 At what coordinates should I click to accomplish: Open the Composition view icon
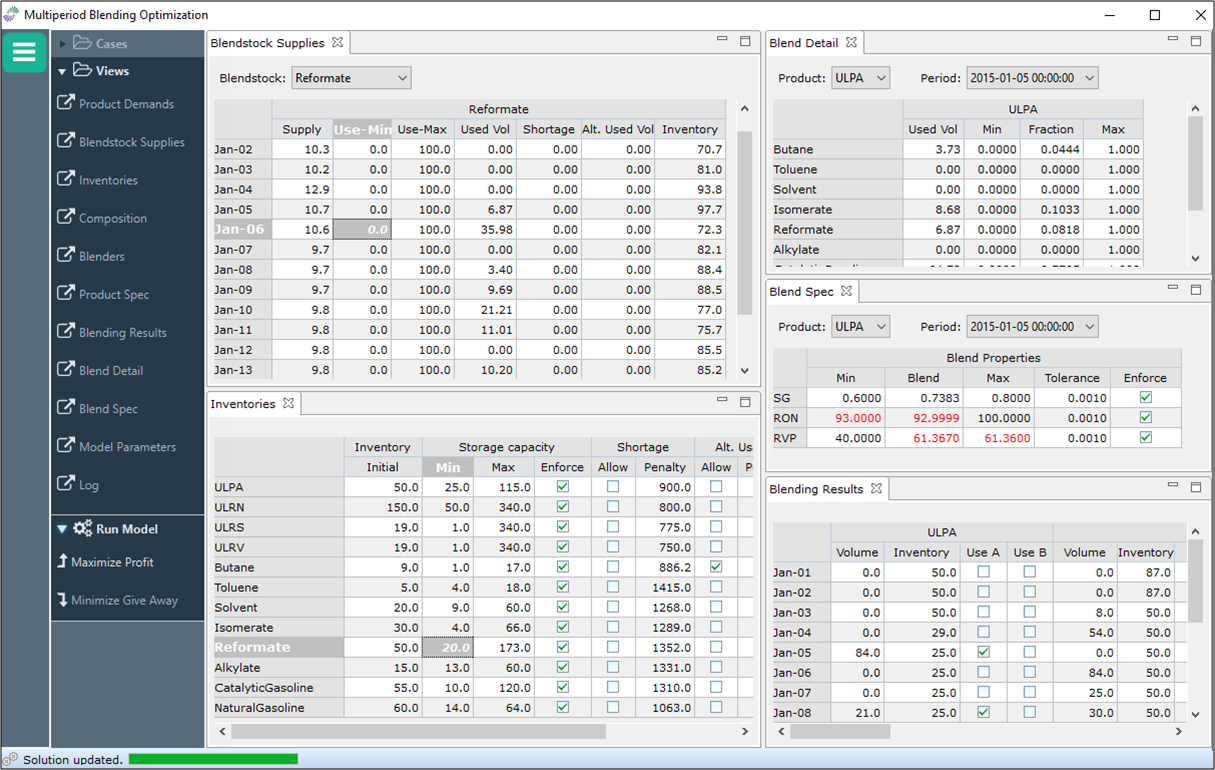click(x=66, y=217)
